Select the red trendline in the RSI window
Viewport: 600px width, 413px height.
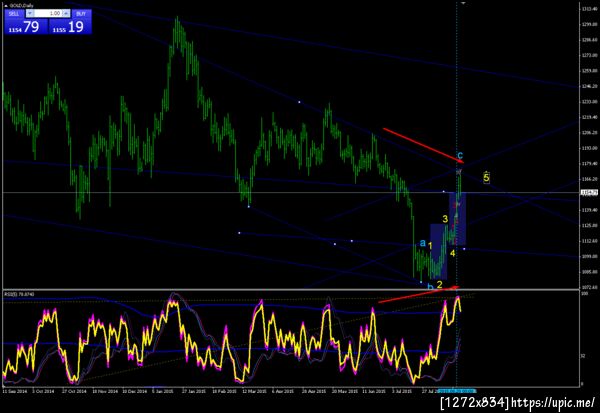418,295
